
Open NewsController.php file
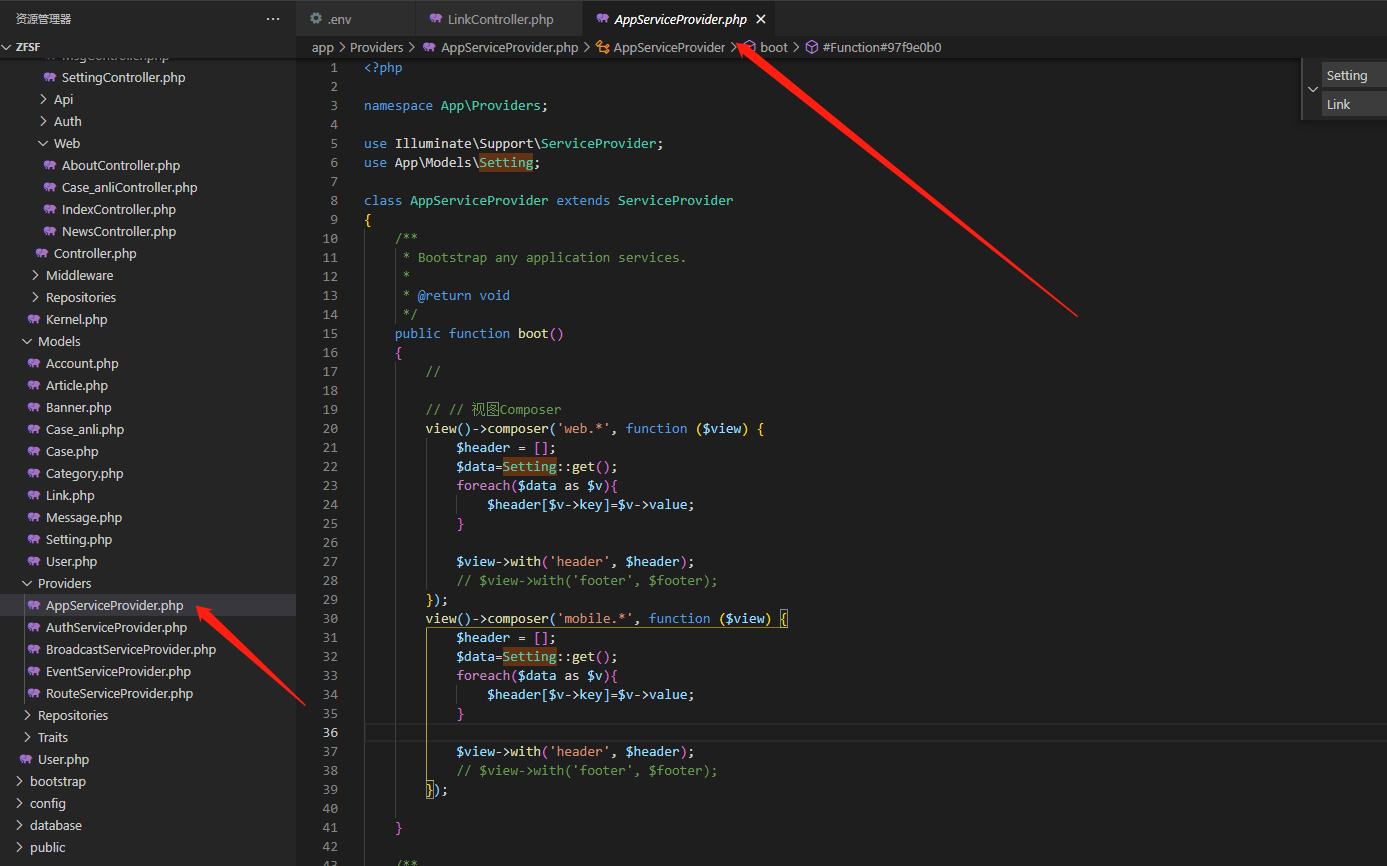pos(118,231)
